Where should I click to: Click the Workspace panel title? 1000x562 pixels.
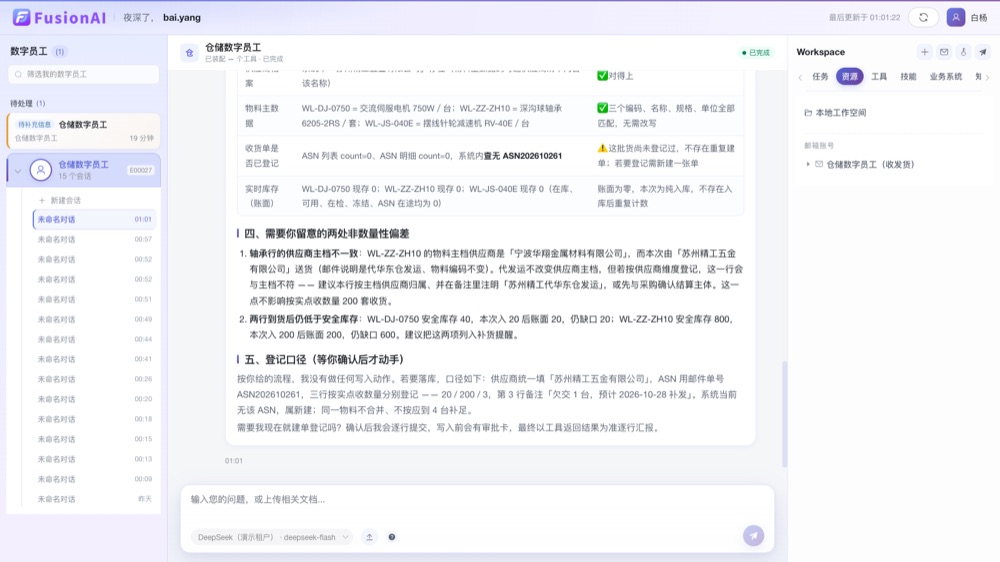point(821,52)
